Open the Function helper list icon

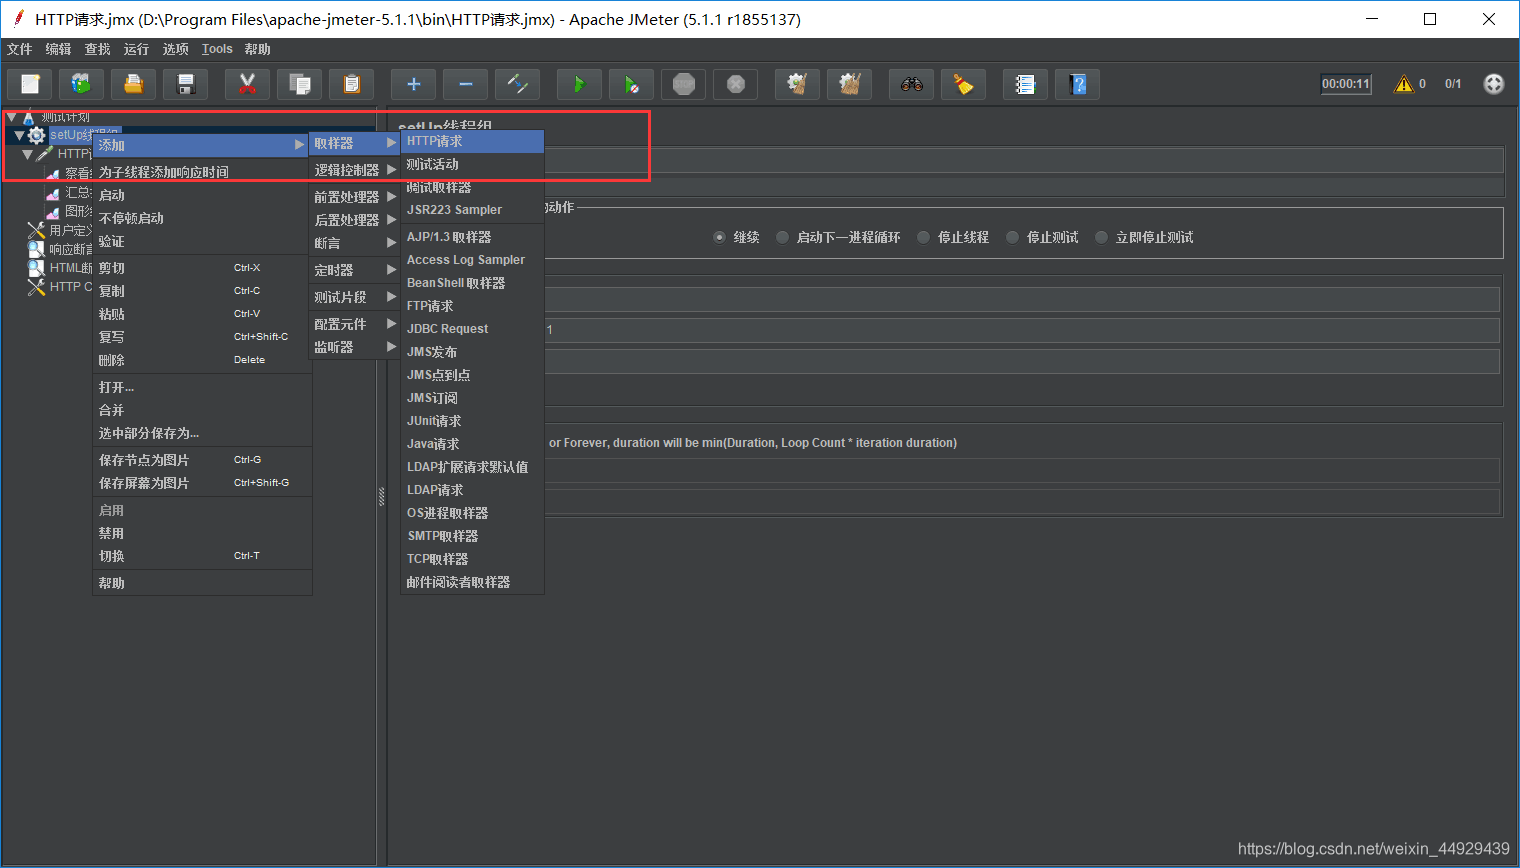tap(1025, 84)
